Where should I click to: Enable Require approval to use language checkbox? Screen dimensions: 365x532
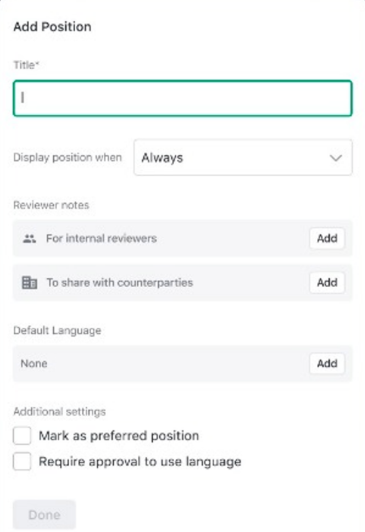(22, 461)
